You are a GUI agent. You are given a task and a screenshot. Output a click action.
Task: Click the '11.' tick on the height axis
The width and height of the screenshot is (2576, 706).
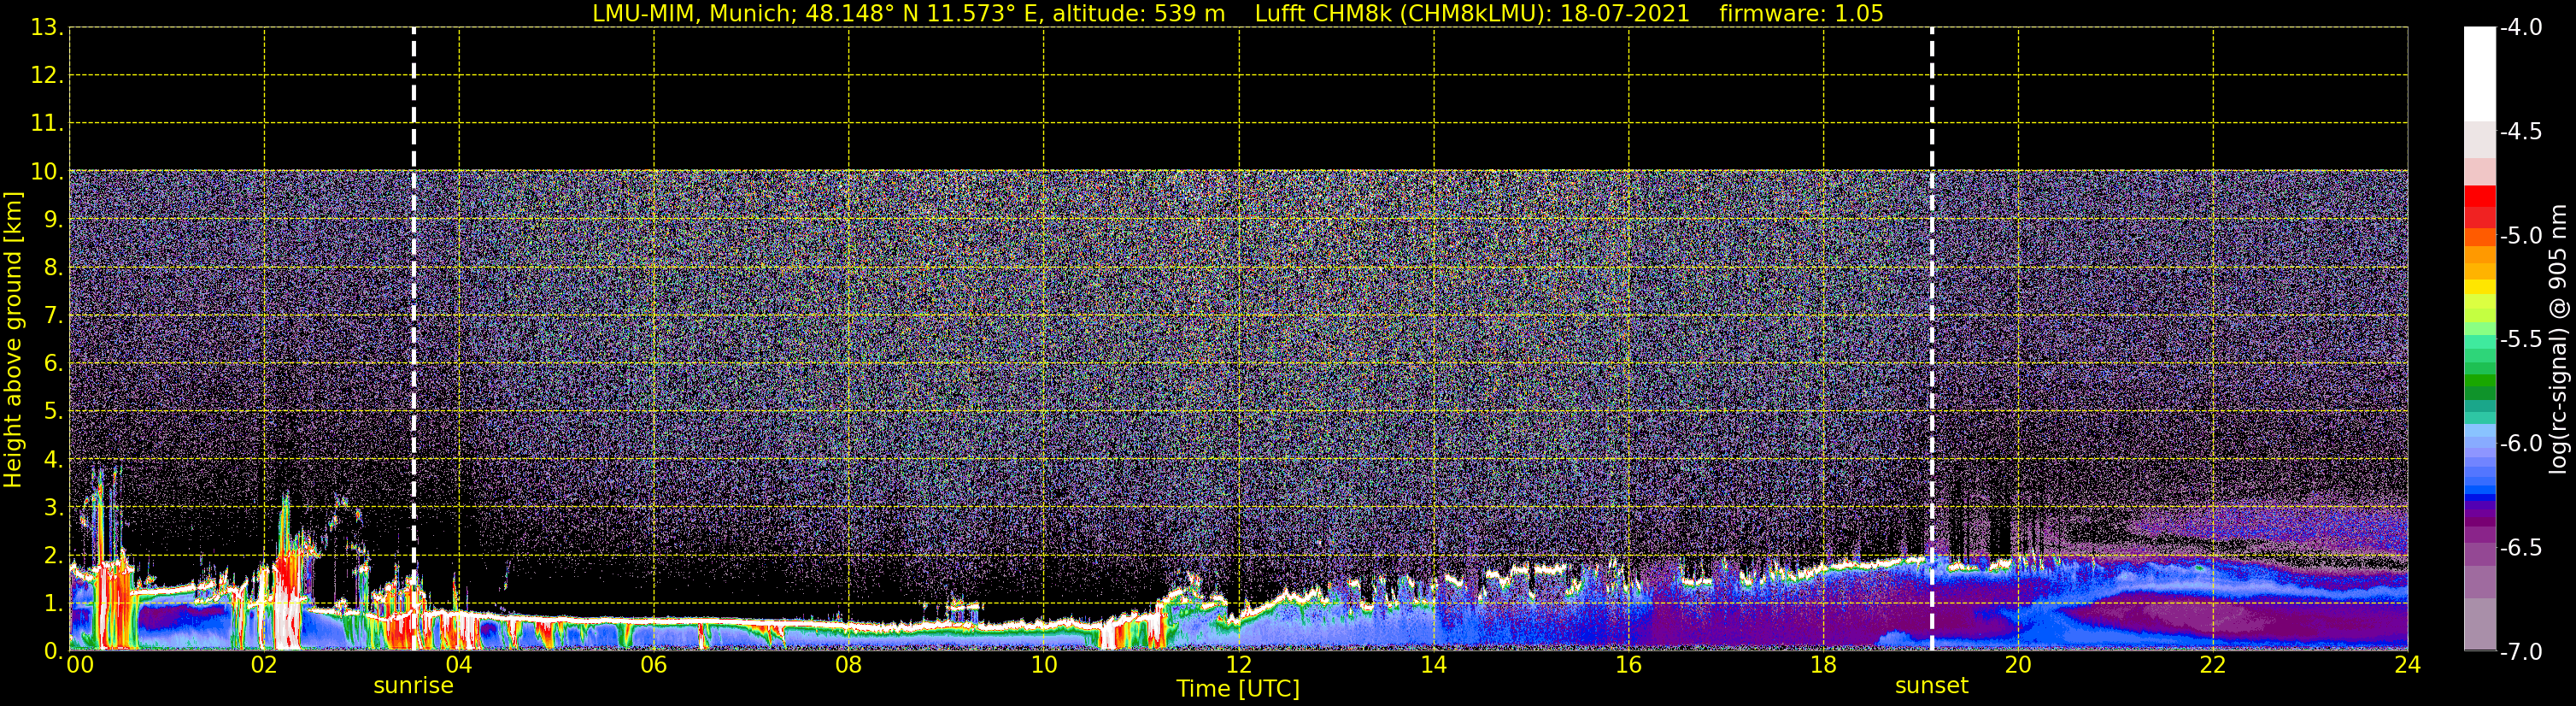click(x=47, y=124)
